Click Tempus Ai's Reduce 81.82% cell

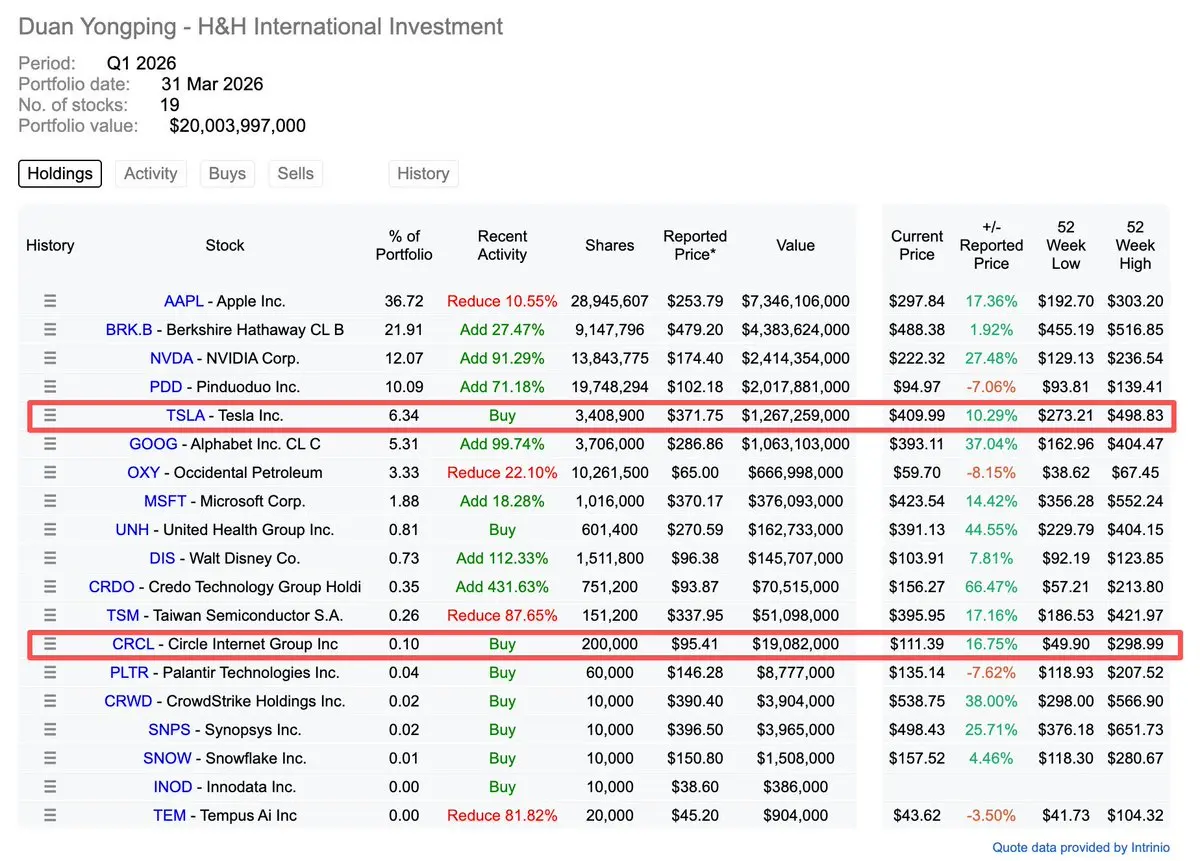tap(502, 815)
